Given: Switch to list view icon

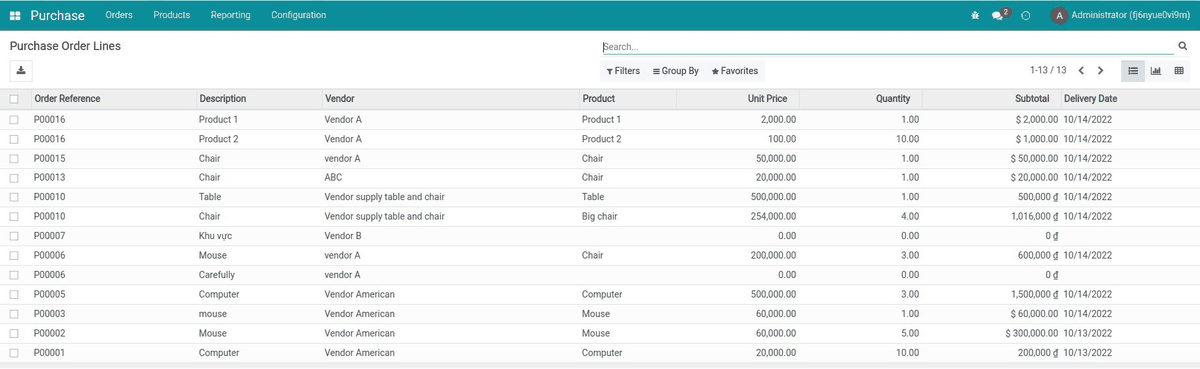Looking at the screenshot, I should [1133, 71].
